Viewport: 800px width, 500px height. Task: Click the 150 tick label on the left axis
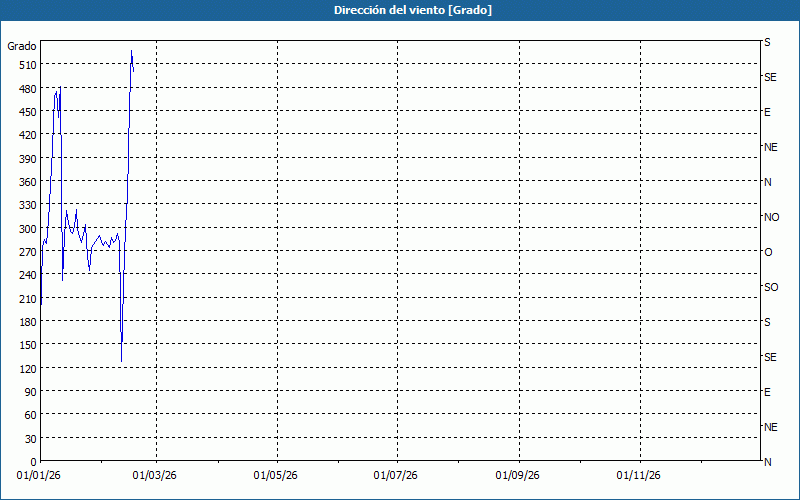pos(26,345)
